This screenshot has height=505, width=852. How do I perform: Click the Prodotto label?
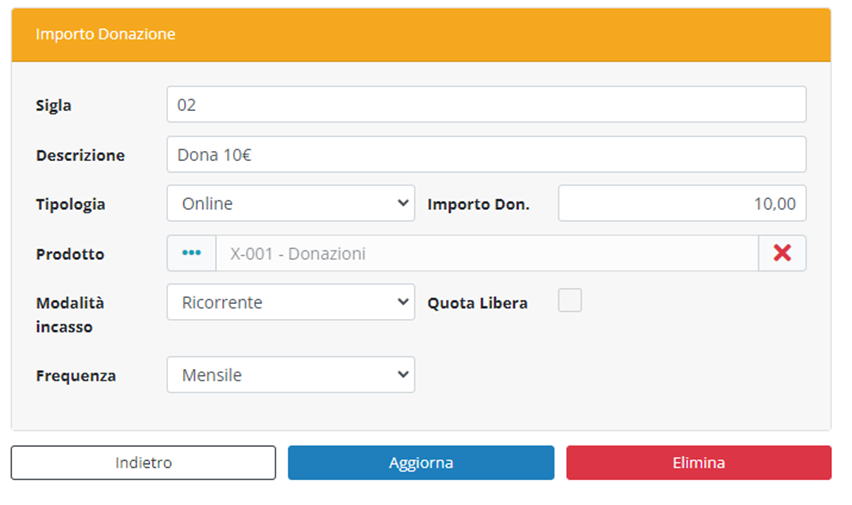[70, 254]
